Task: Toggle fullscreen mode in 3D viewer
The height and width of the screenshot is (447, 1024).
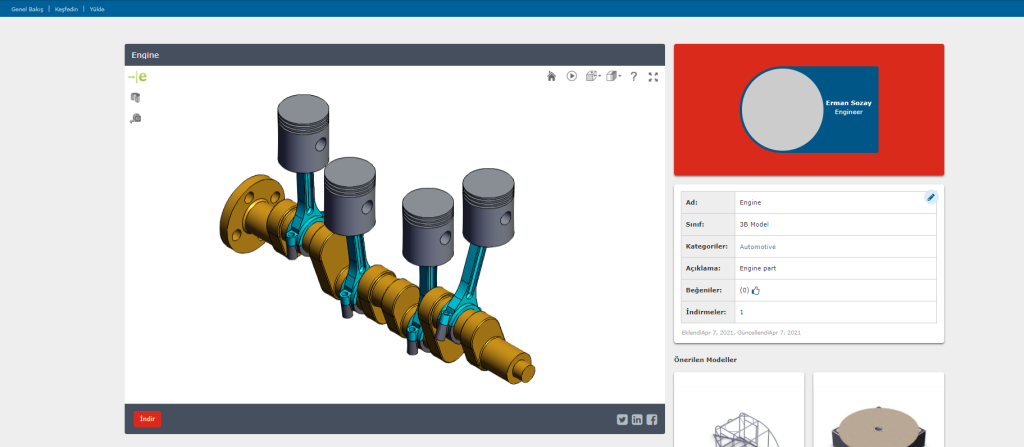Action: click(x=653, y=76)
